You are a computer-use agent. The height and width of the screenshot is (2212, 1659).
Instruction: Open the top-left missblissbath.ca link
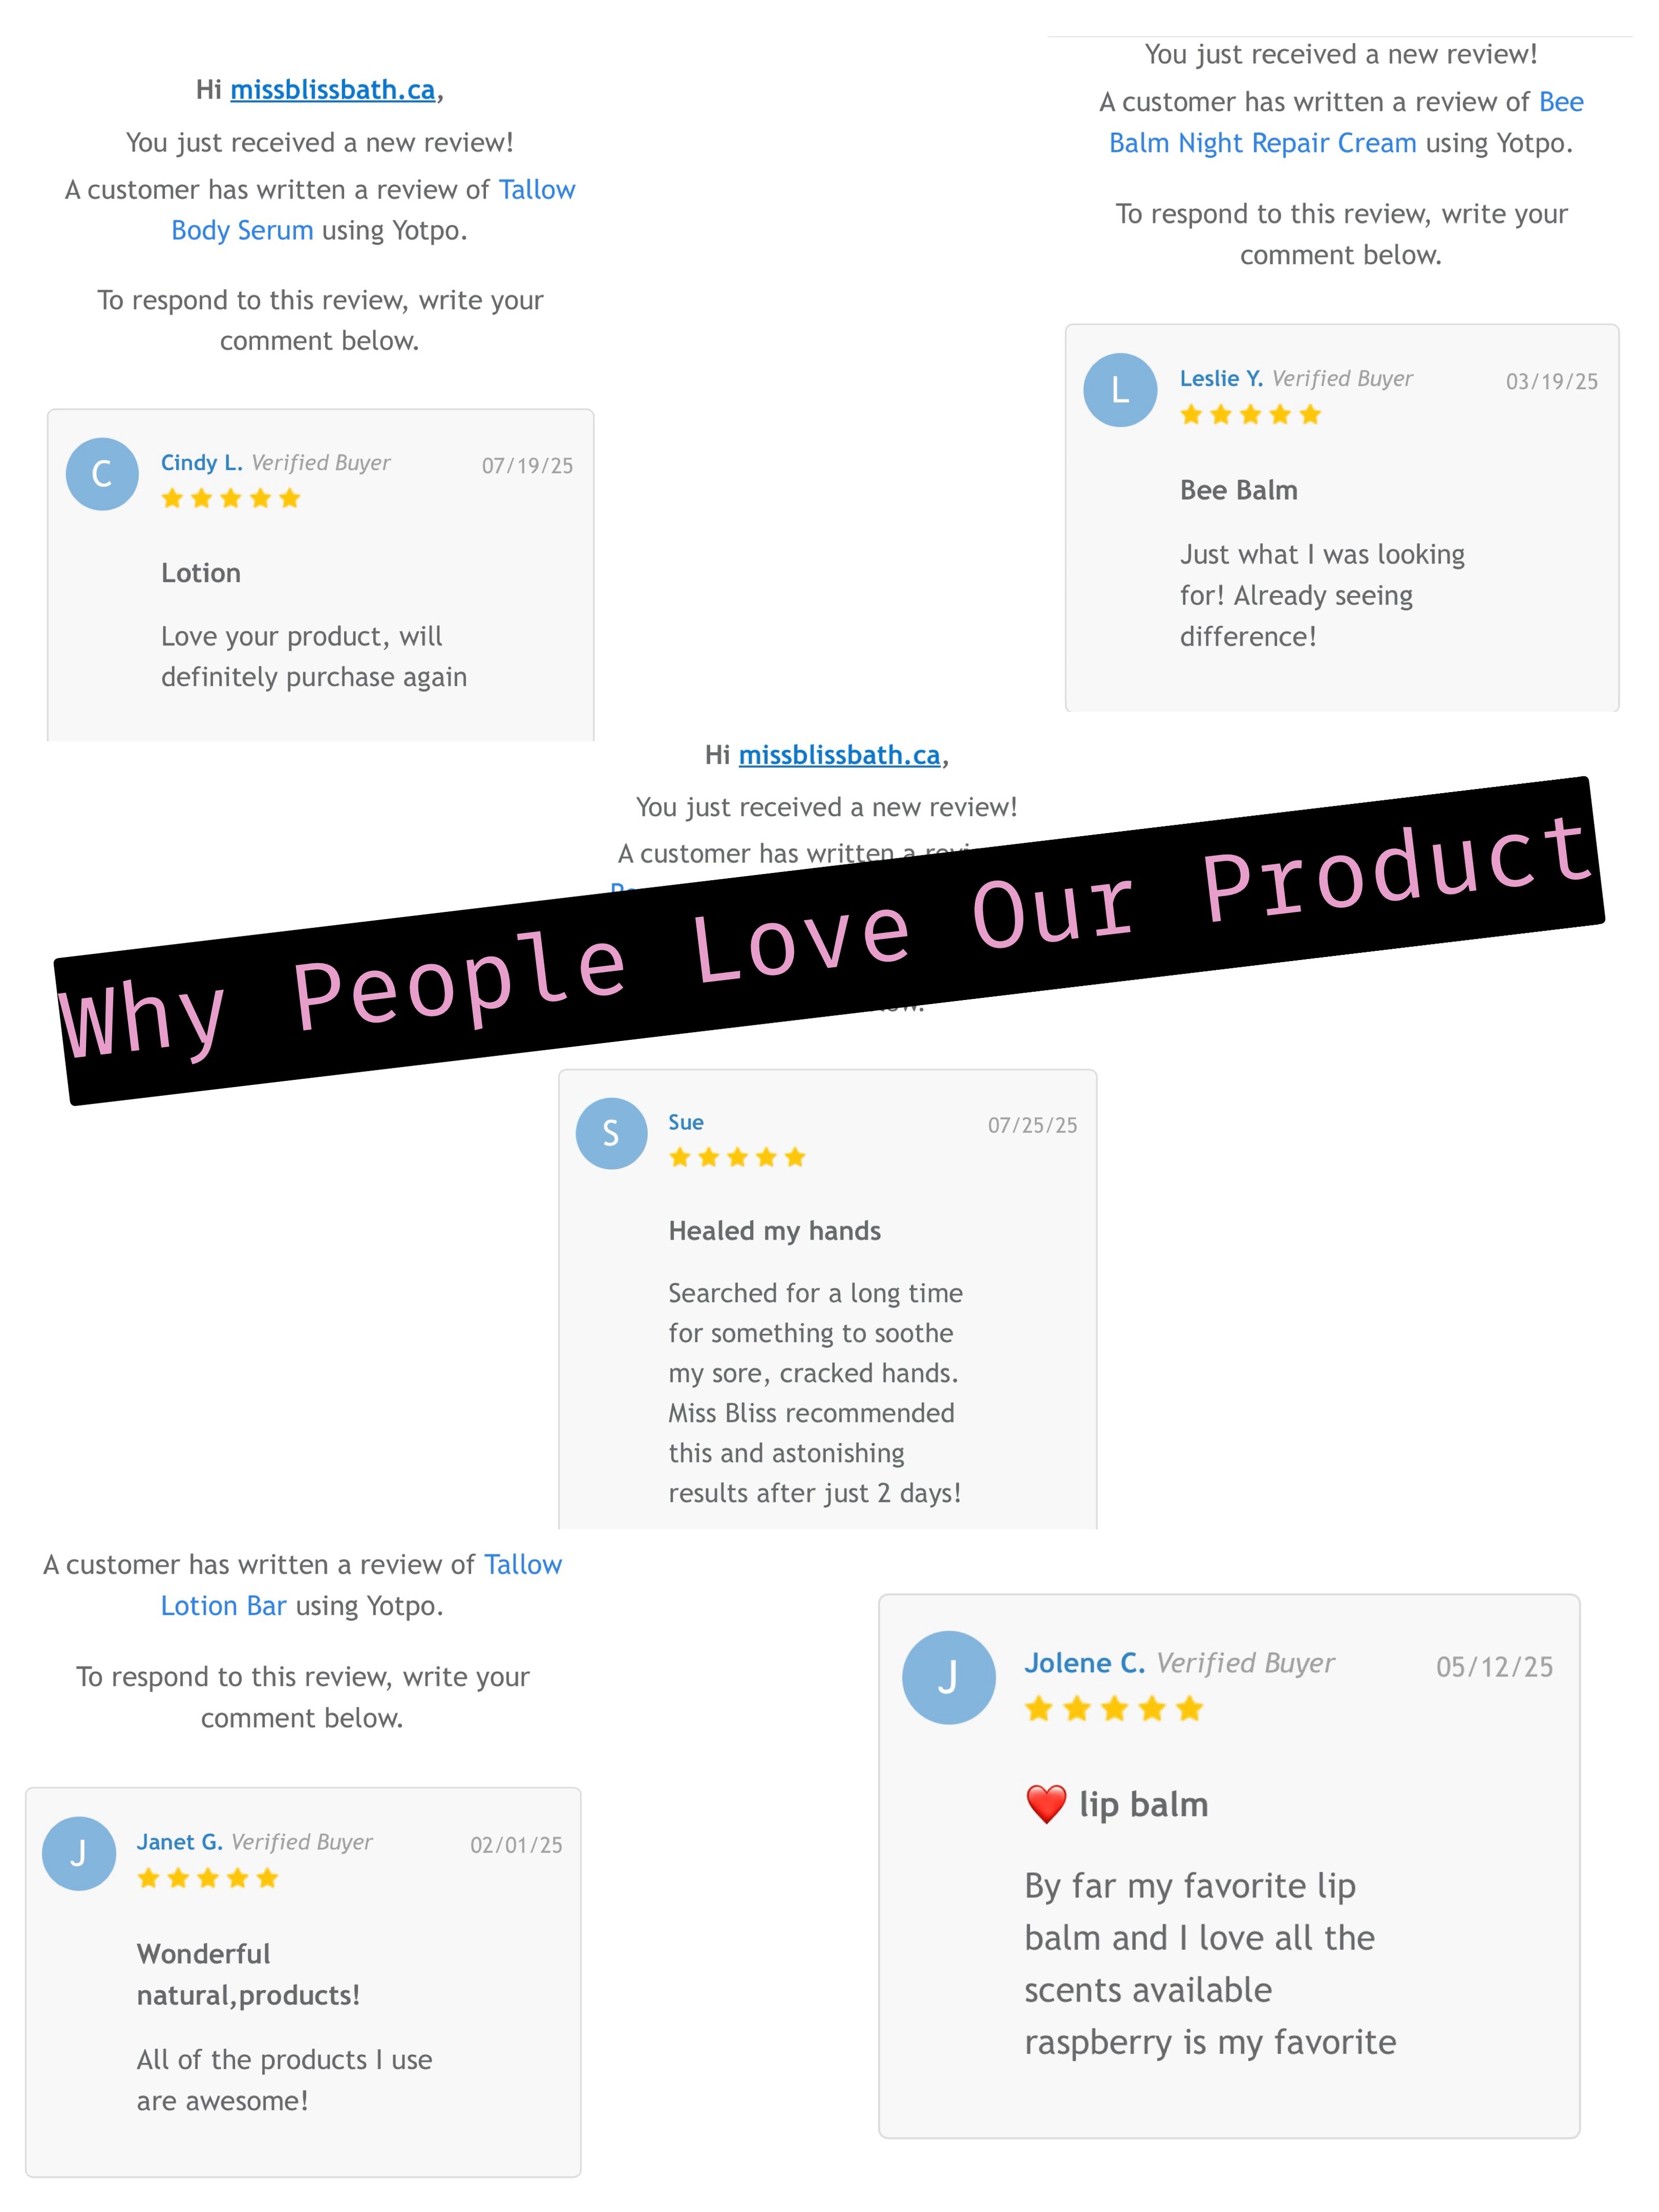(333, 90)
